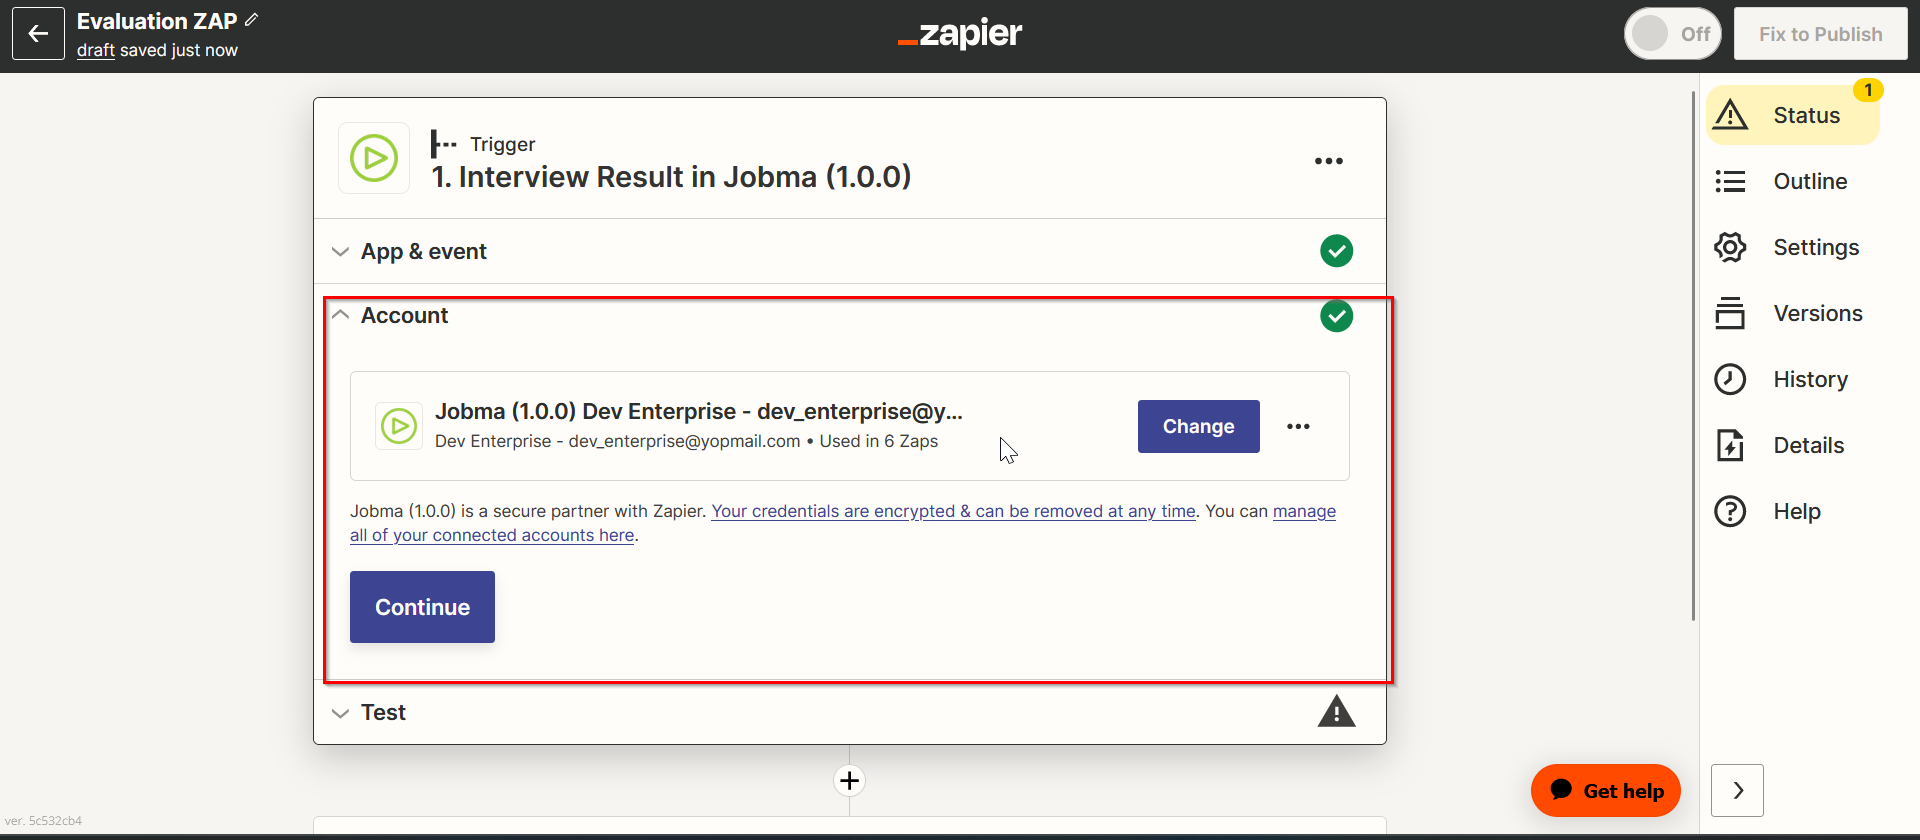Image resolution: width=1920 pixels, height=840 pixels.
Task: Click the trigger title Interview Result in Jobma
Action: [x=671, y=177]
